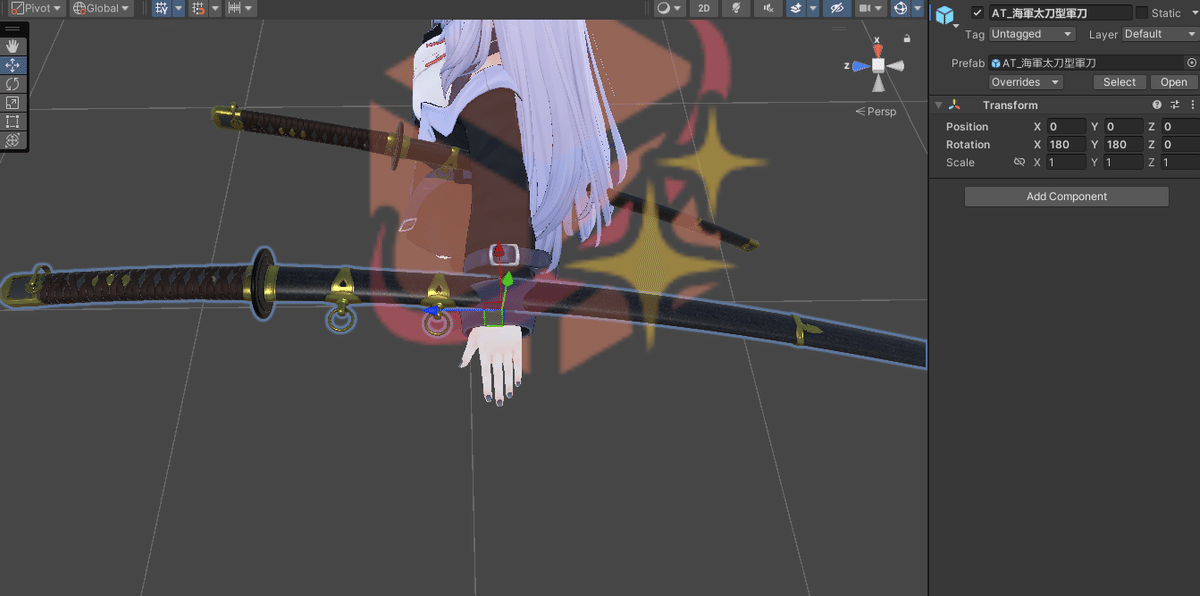The image size is (1200, 596).
Task: Click the 2D view toggle button
Action: pos(703,8)
